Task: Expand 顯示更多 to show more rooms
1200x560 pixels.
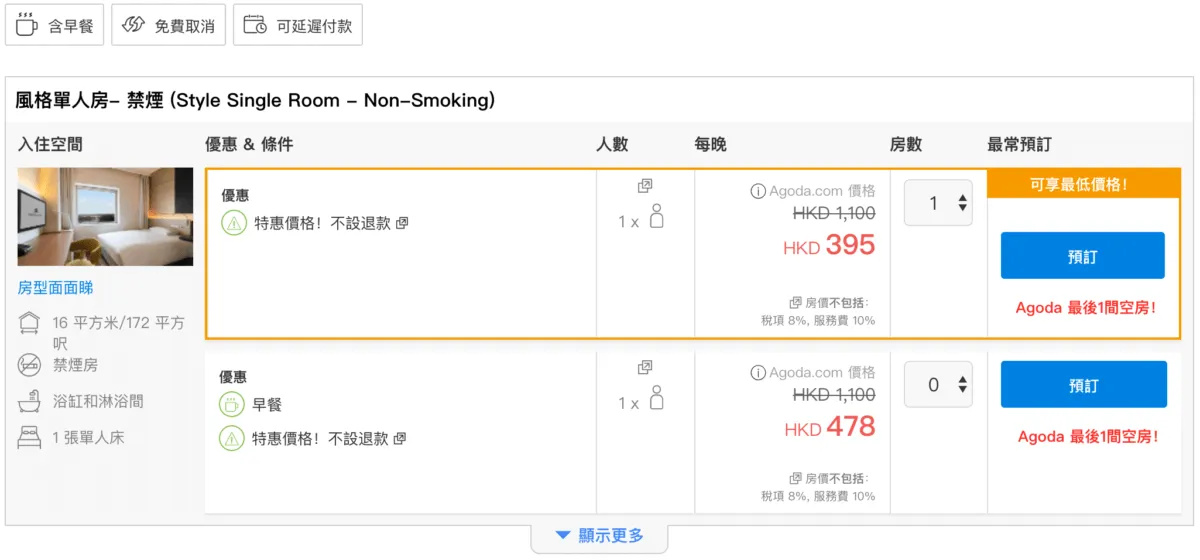Action: [600, 536]
